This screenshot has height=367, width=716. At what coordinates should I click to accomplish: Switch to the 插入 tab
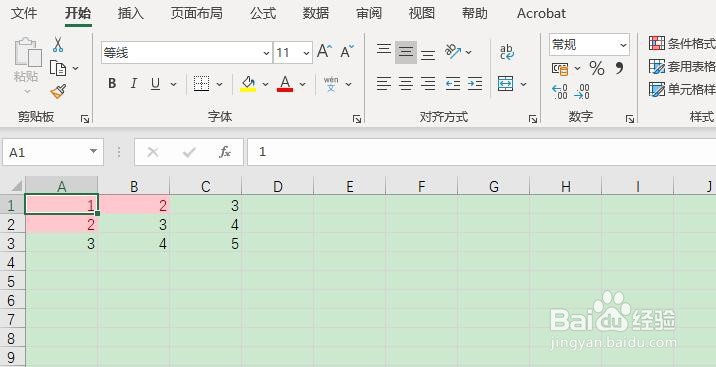pos(131,13)
